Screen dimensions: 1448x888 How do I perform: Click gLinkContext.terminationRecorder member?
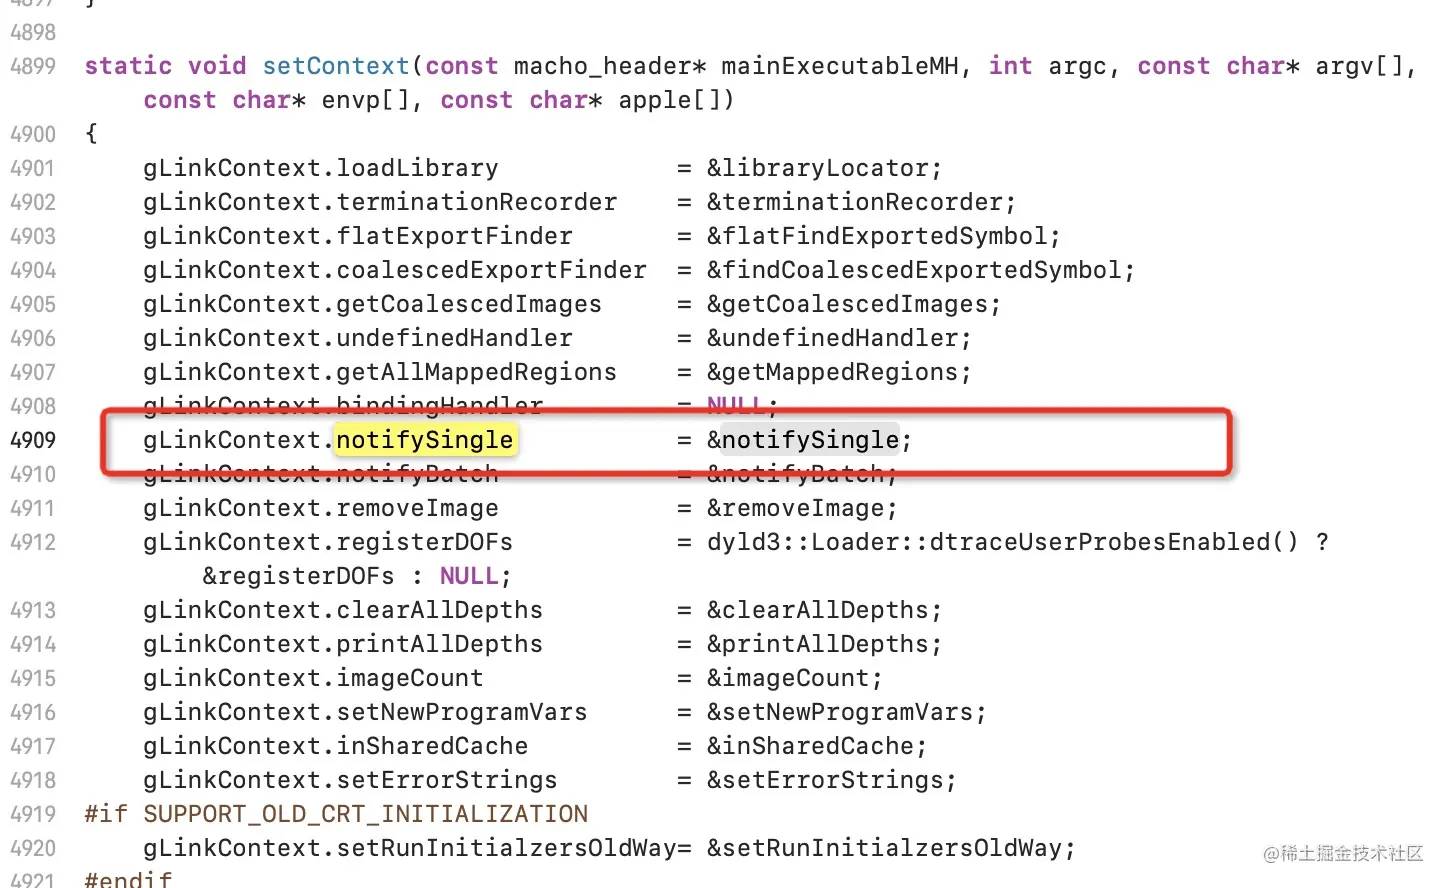(x=380, y=202)
